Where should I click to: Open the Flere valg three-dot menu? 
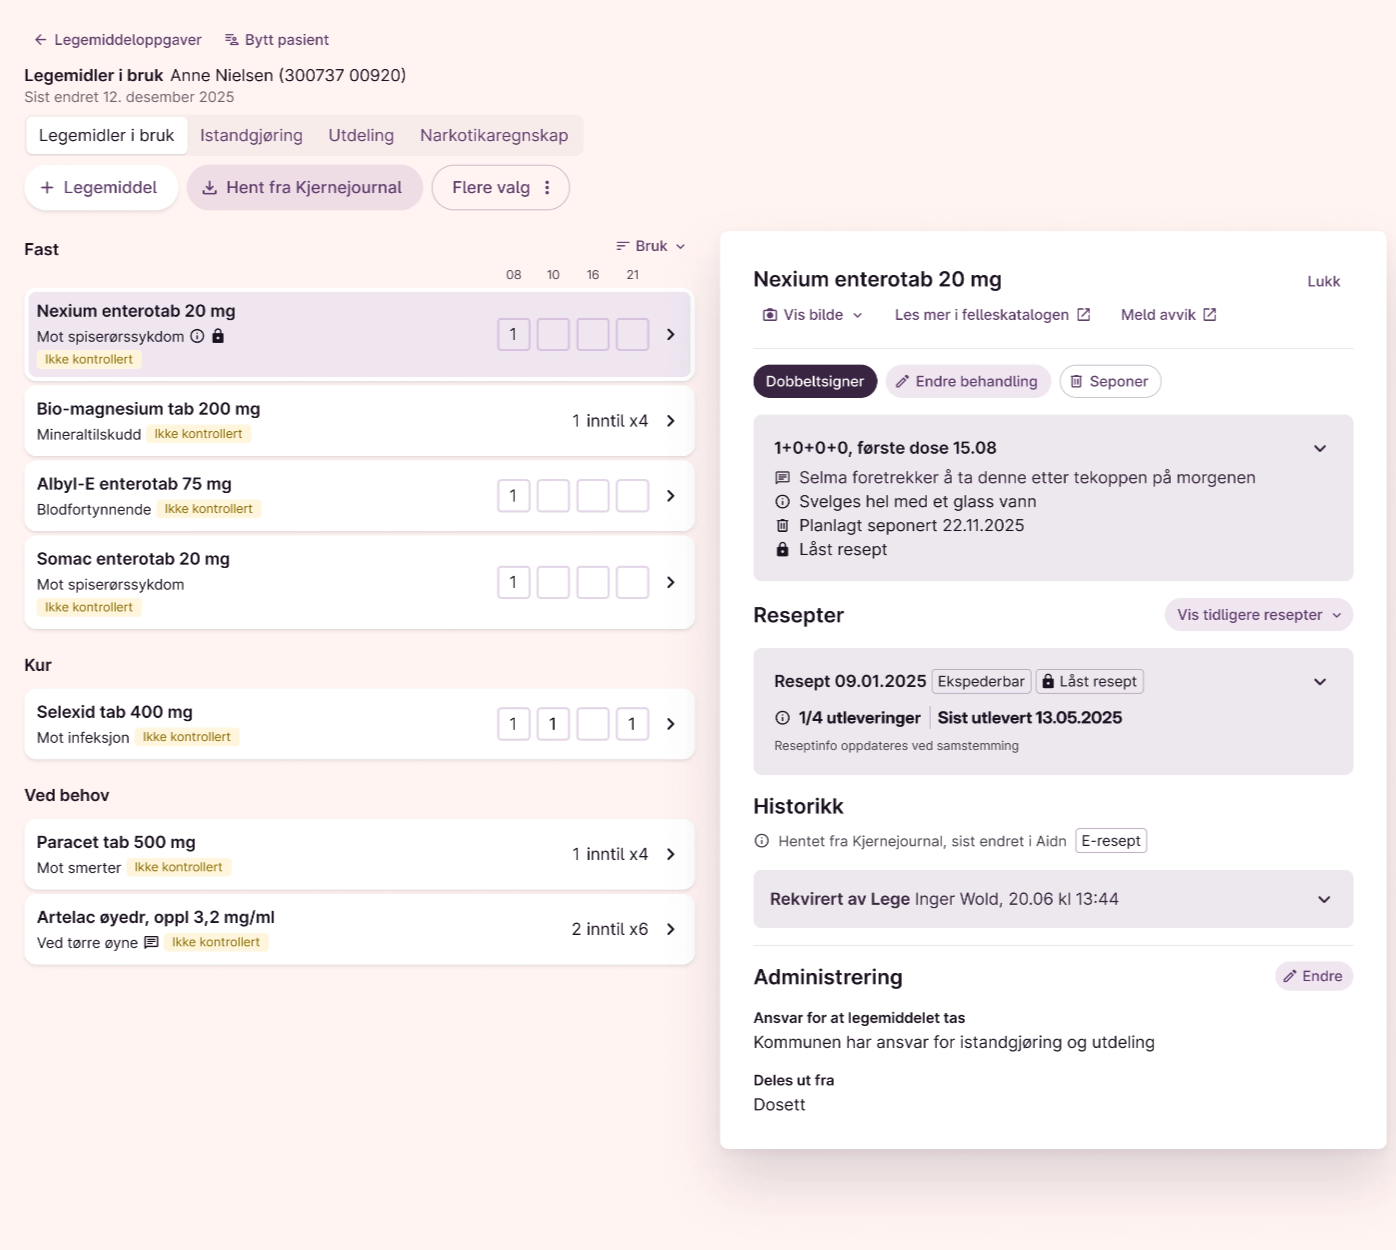click(547, 188)
